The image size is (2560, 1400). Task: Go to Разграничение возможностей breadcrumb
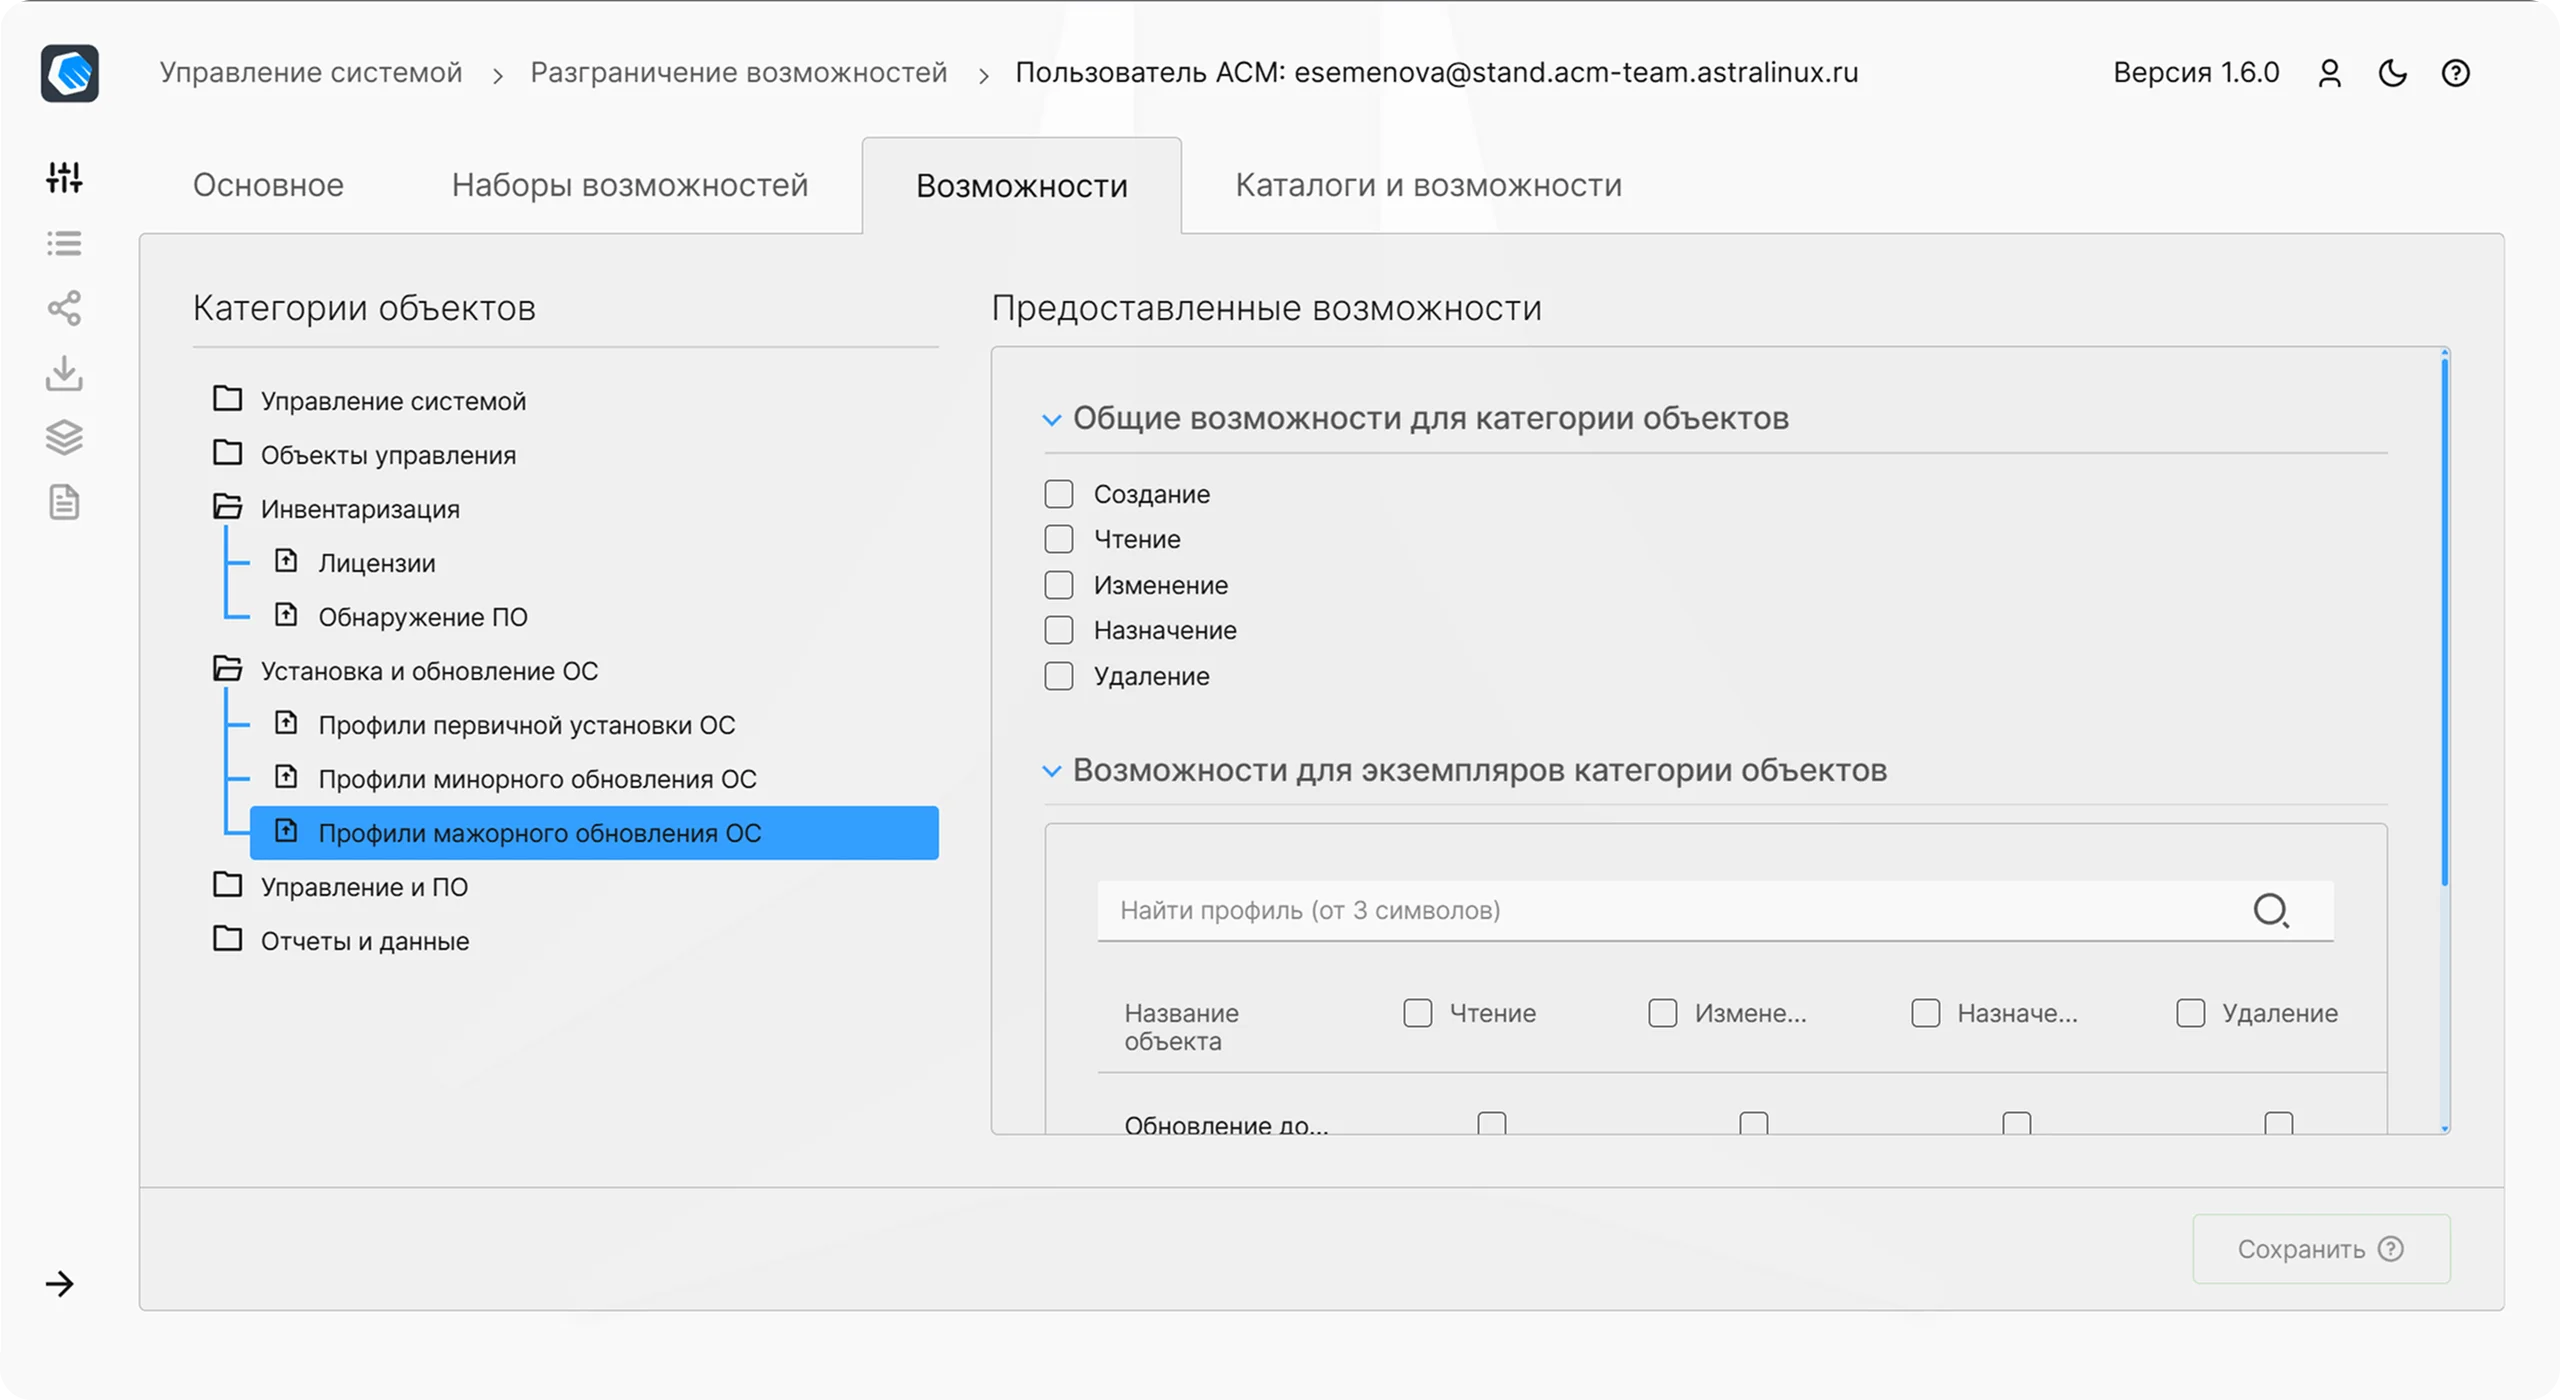739,72
